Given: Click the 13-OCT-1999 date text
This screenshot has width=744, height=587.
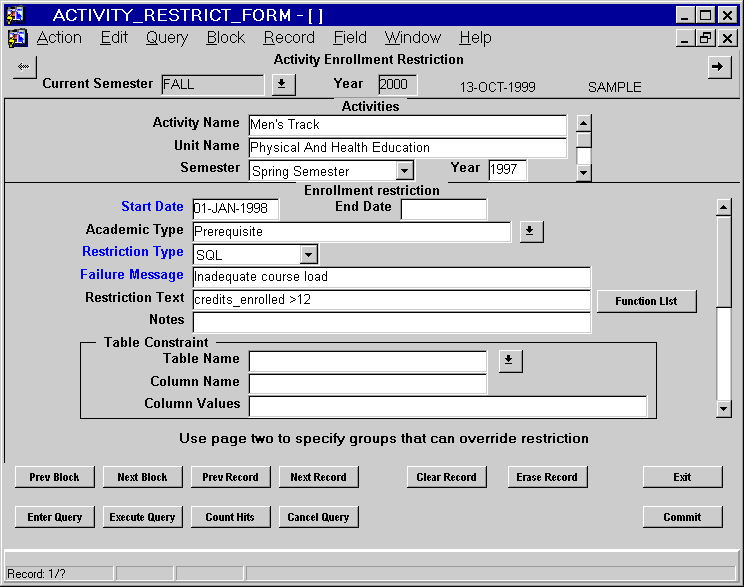Looking at the screenshot, I should tap(497, 87).
